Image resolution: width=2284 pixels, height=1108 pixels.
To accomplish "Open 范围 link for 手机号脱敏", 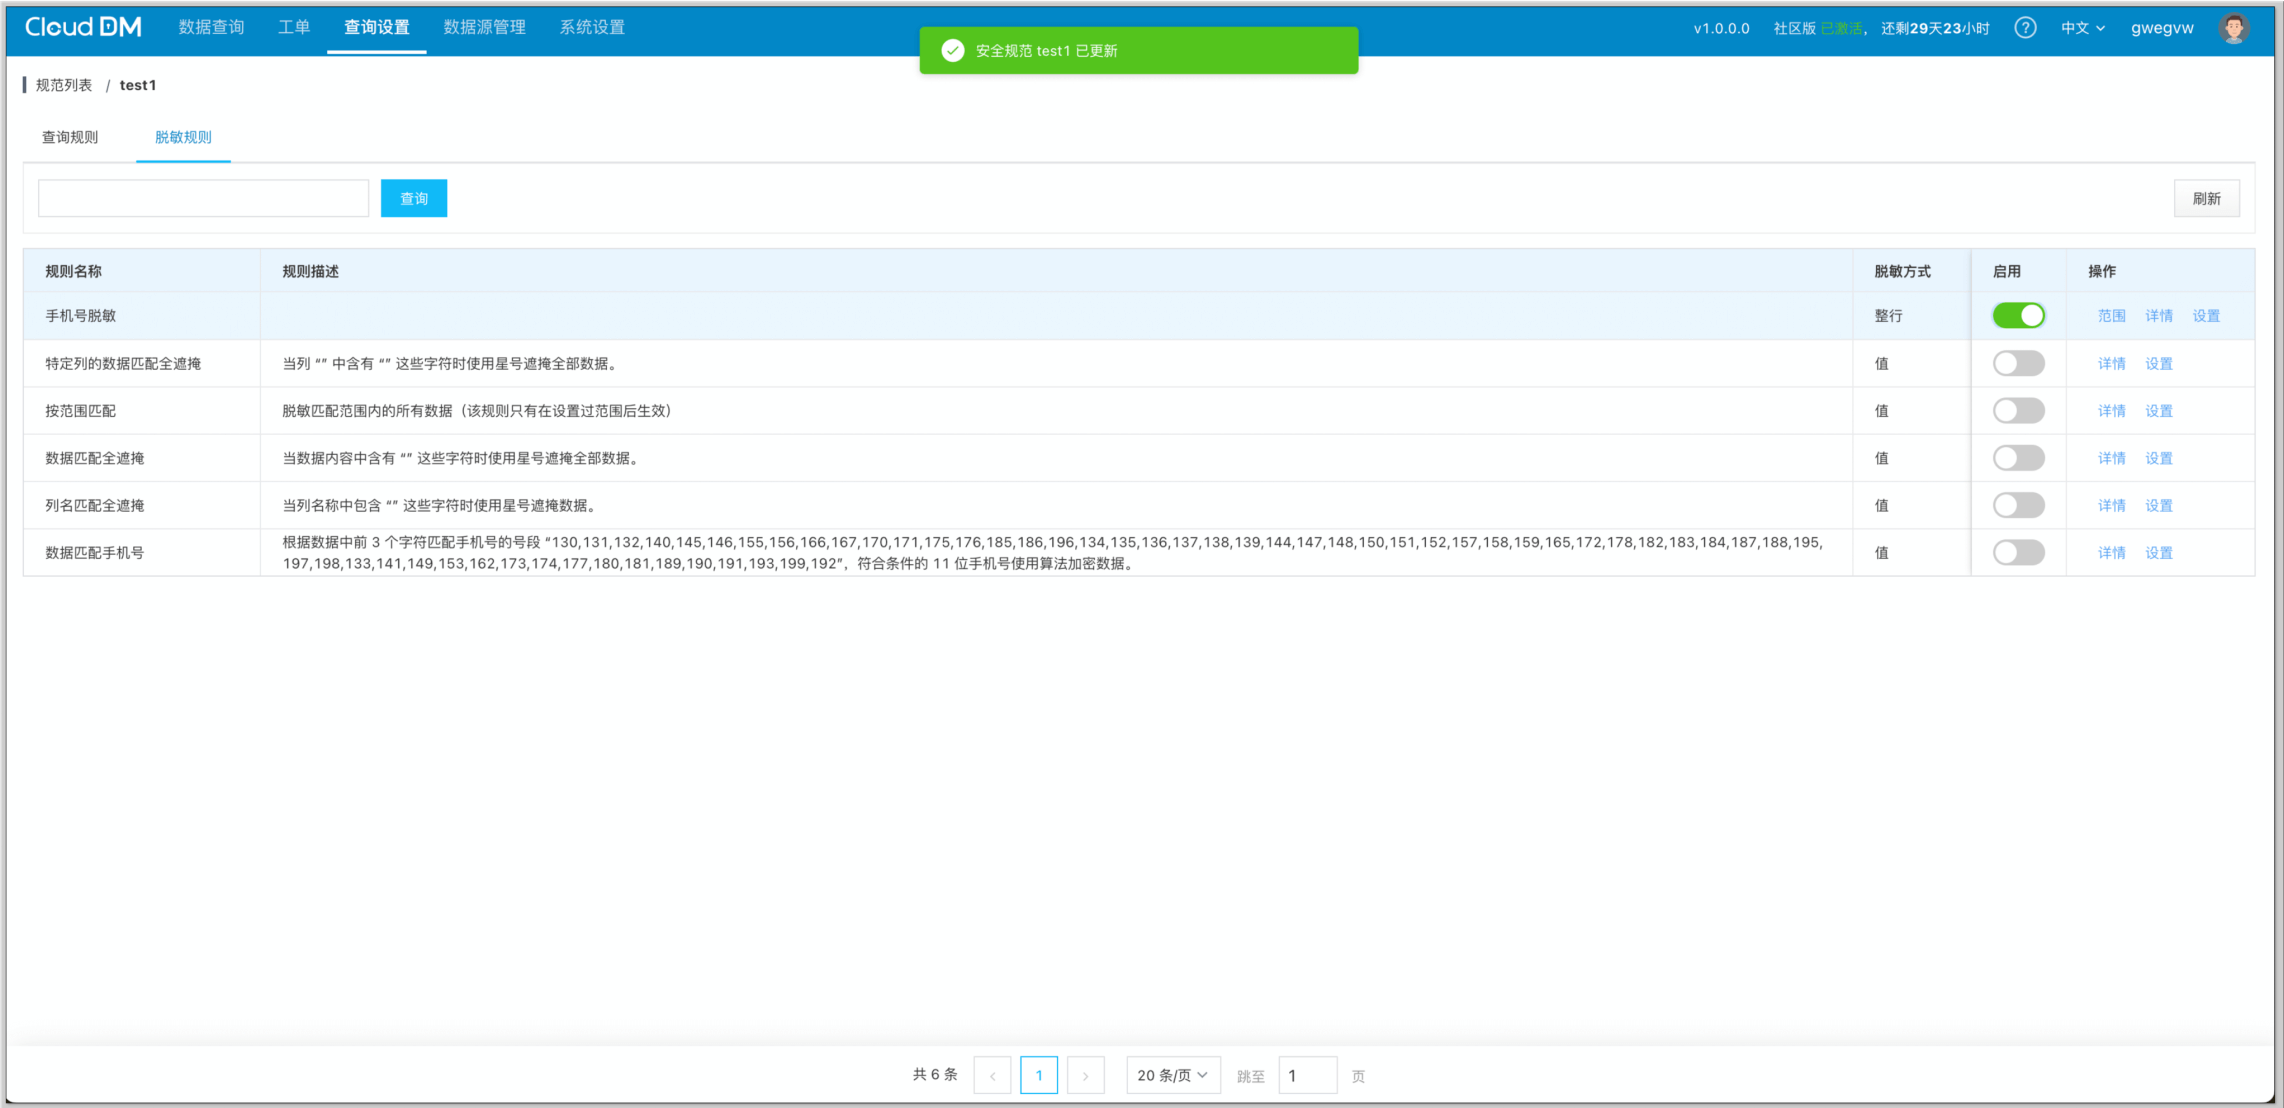I will coord(2111,316).
